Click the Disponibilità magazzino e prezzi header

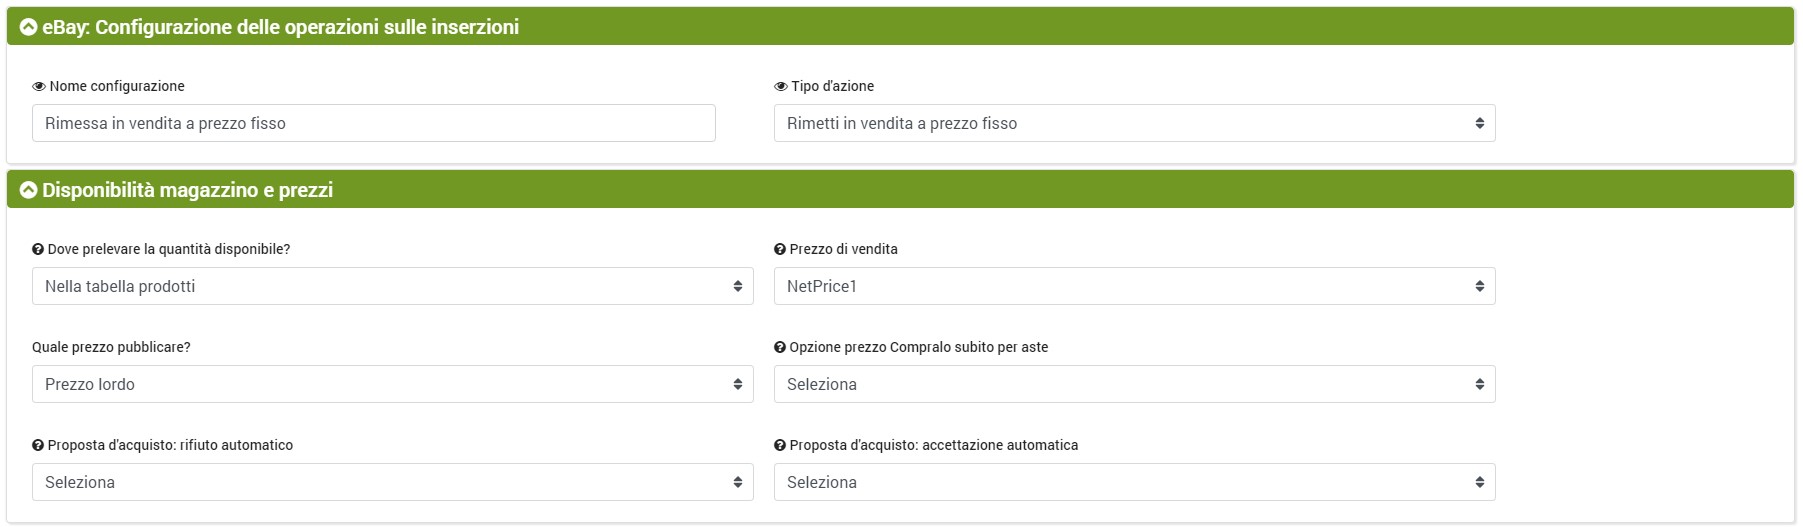[187, 190]
